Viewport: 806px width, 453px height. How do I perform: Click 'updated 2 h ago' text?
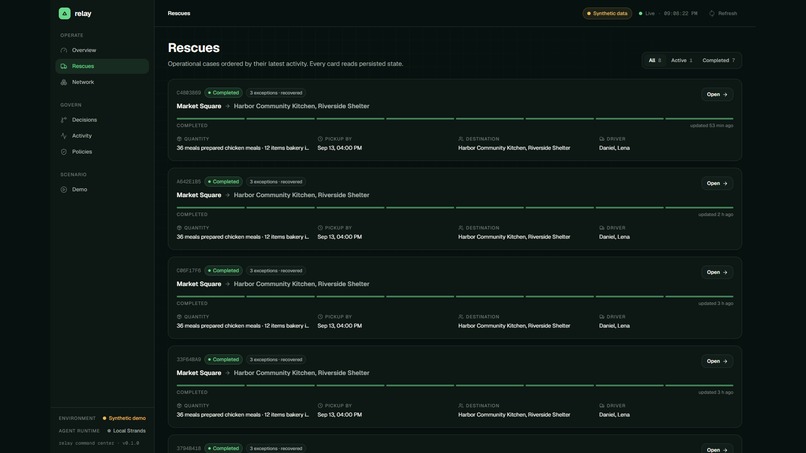point(716,214)
